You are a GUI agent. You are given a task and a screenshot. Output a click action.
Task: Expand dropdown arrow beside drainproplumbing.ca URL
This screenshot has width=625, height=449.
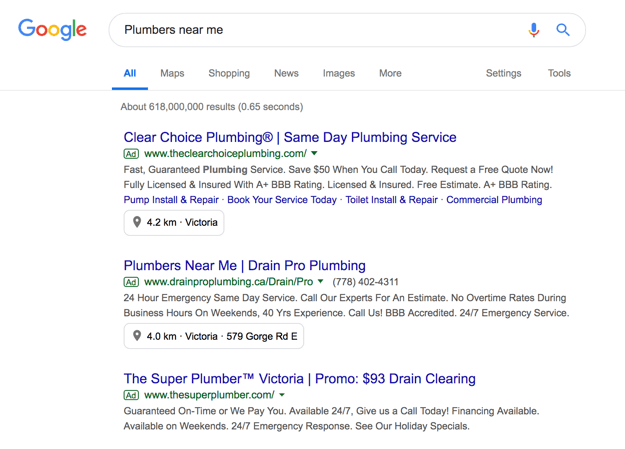click(320, 282)
